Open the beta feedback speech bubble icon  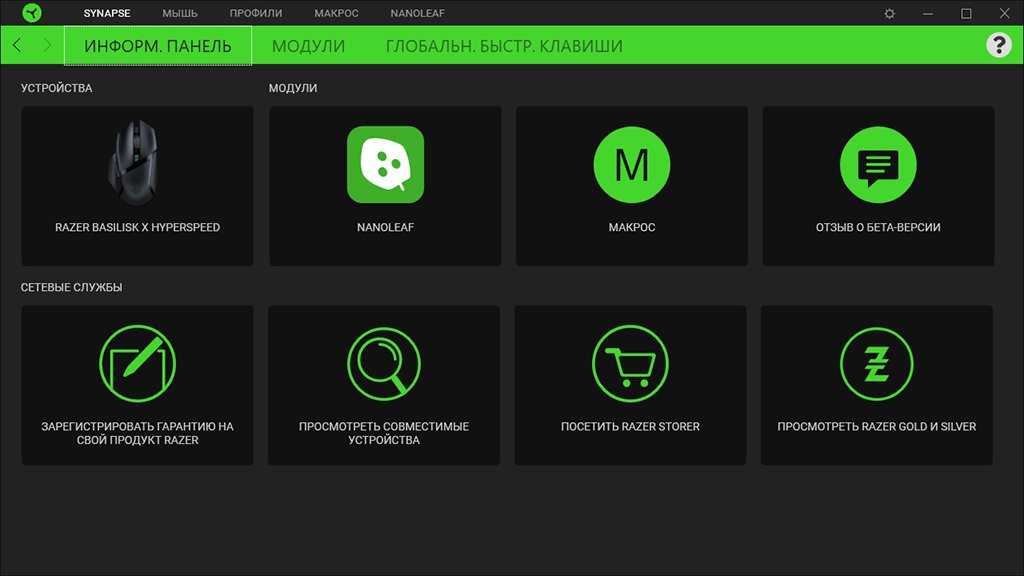pyautogui.click(x=878, y=165)
